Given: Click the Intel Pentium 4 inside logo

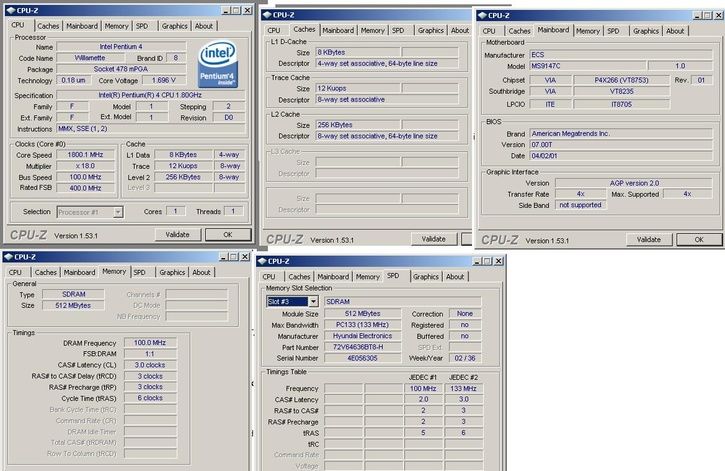Looking at the screenshot, I should [219, 62].
